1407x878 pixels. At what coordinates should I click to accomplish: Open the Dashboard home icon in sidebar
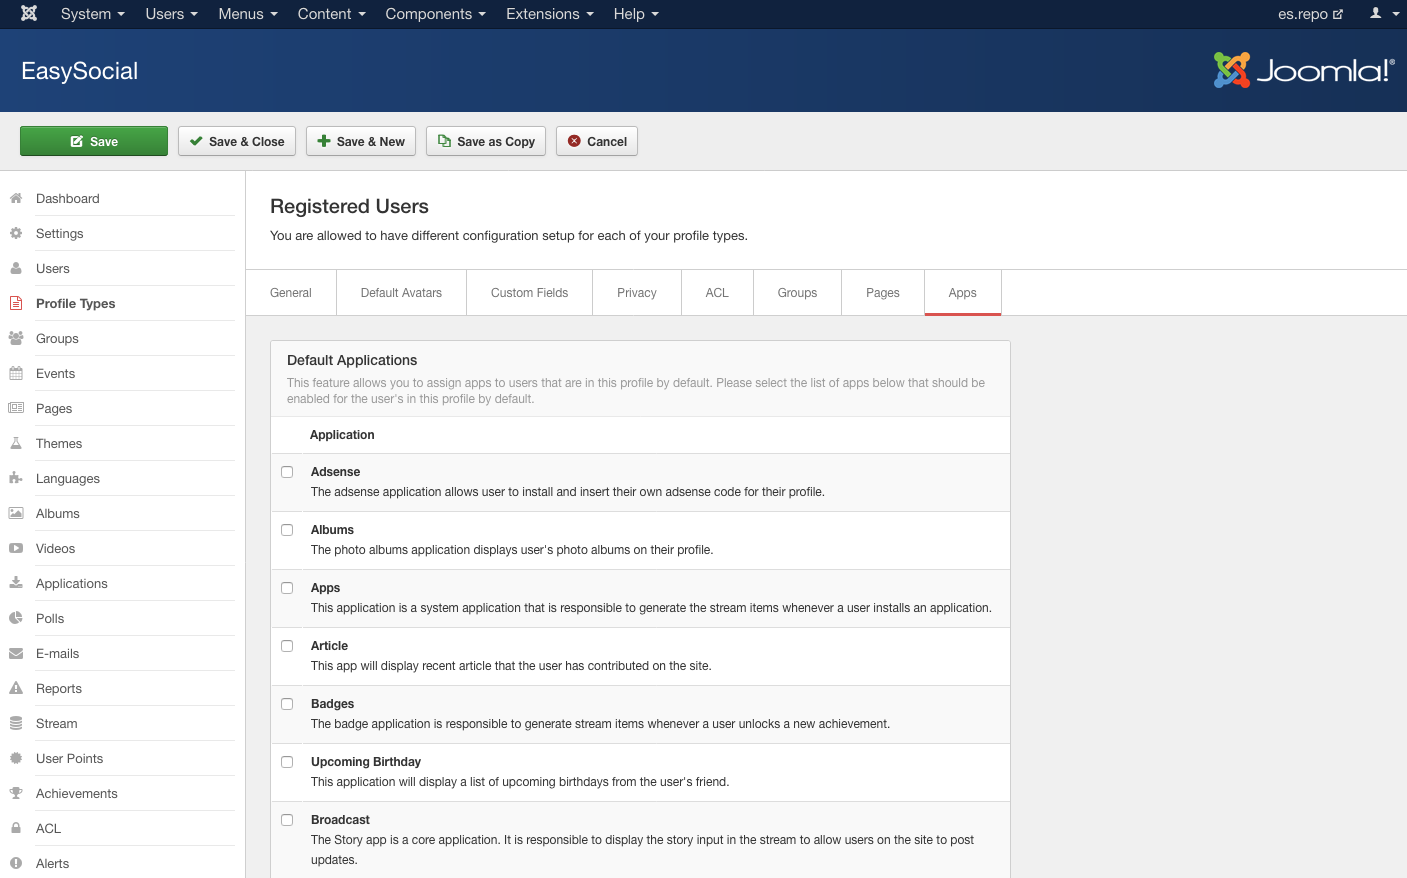(x=16, y=198)
